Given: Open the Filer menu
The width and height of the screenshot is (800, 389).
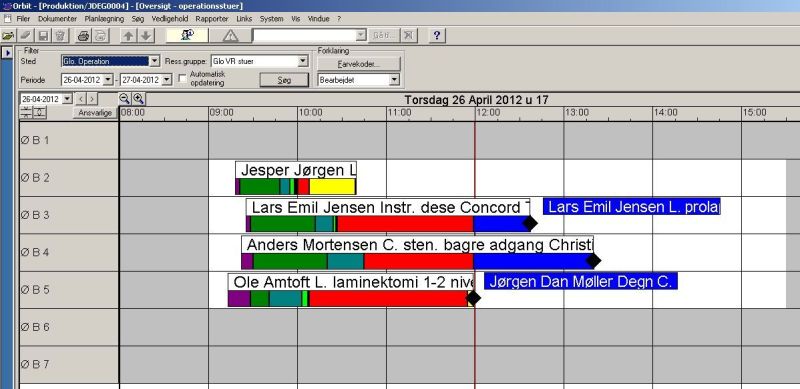Looking at the screenshot, I should coord(23,19).
